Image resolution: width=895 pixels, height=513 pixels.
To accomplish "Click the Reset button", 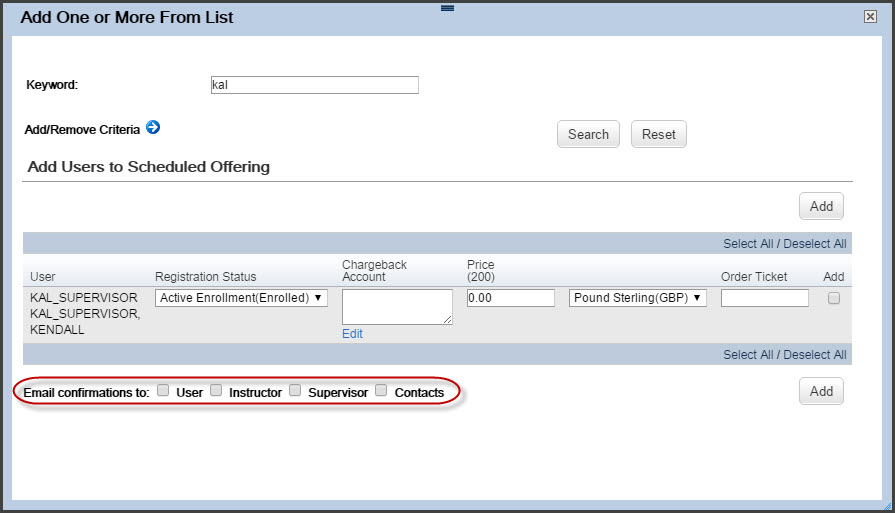I will (x=659, y=134).
